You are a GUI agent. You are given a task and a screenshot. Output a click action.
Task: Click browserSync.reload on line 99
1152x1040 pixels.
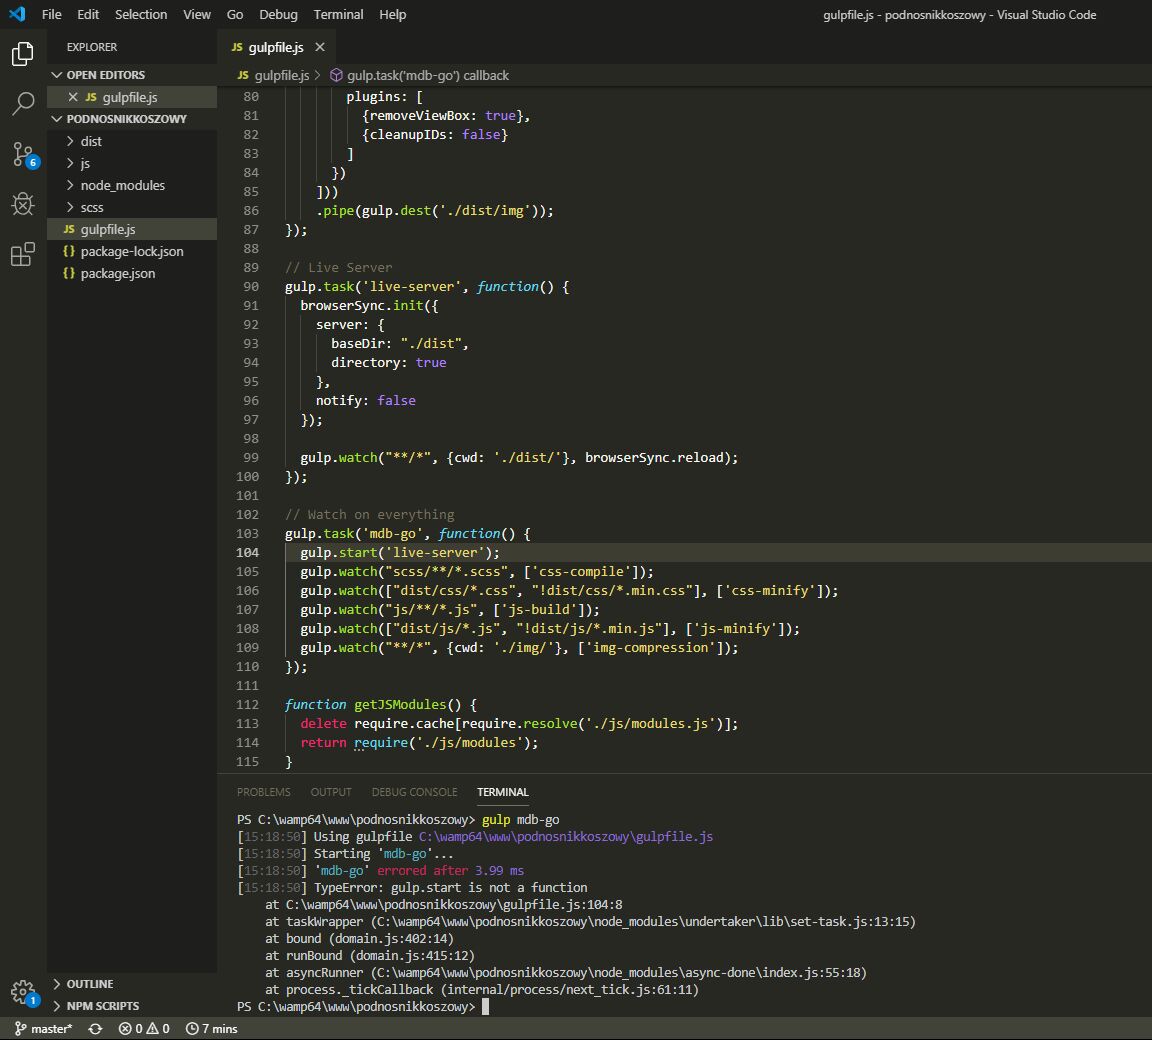tap(654, 458)
